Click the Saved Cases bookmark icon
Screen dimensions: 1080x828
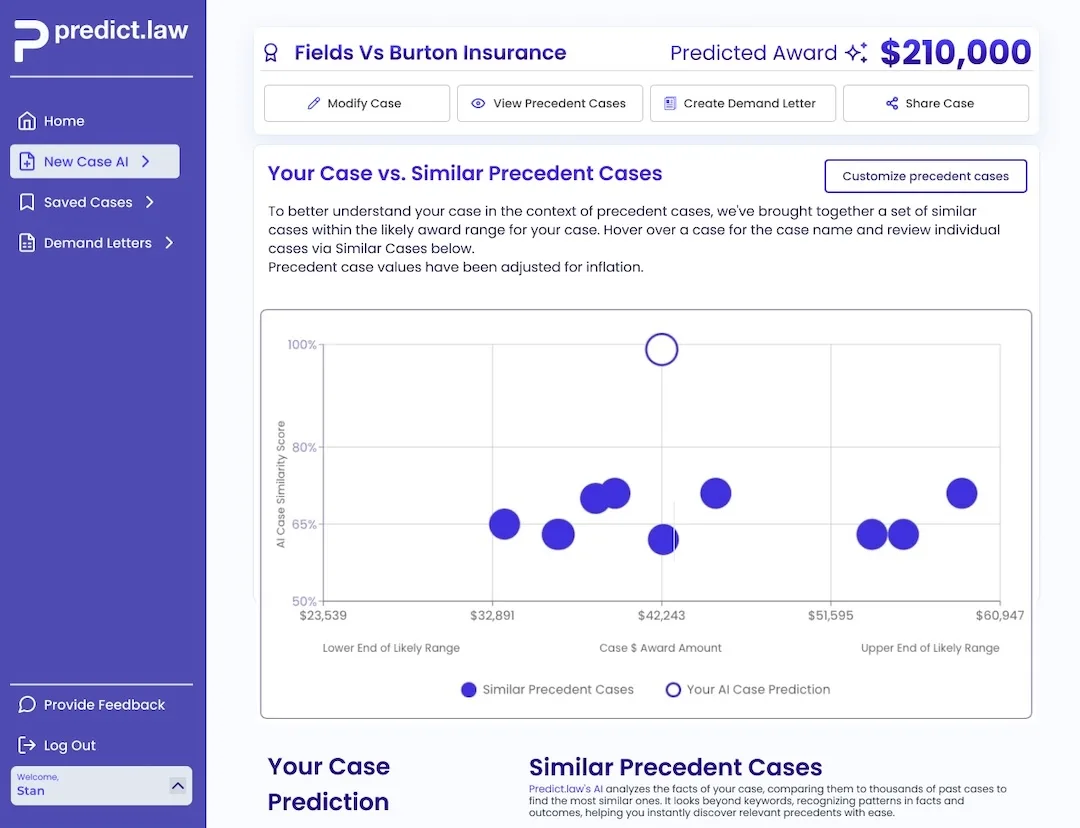(x=27, y=202)
